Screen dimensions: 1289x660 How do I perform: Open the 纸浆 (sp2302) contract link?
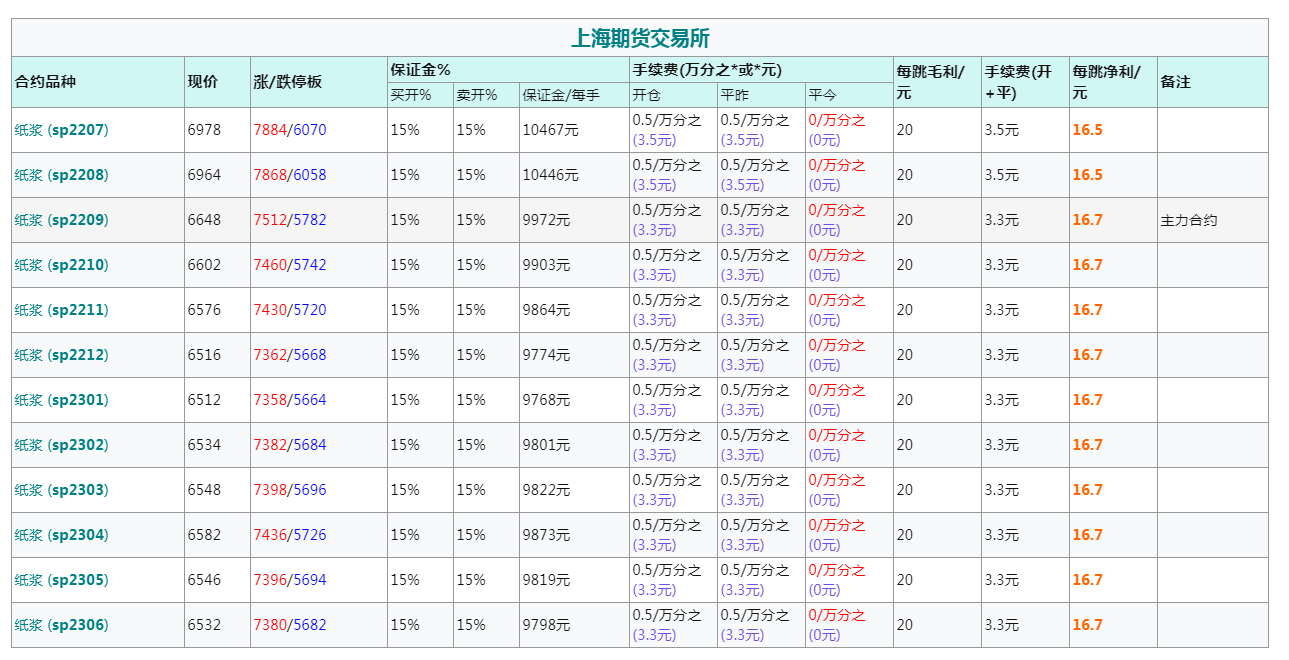(x=61, y=445)
